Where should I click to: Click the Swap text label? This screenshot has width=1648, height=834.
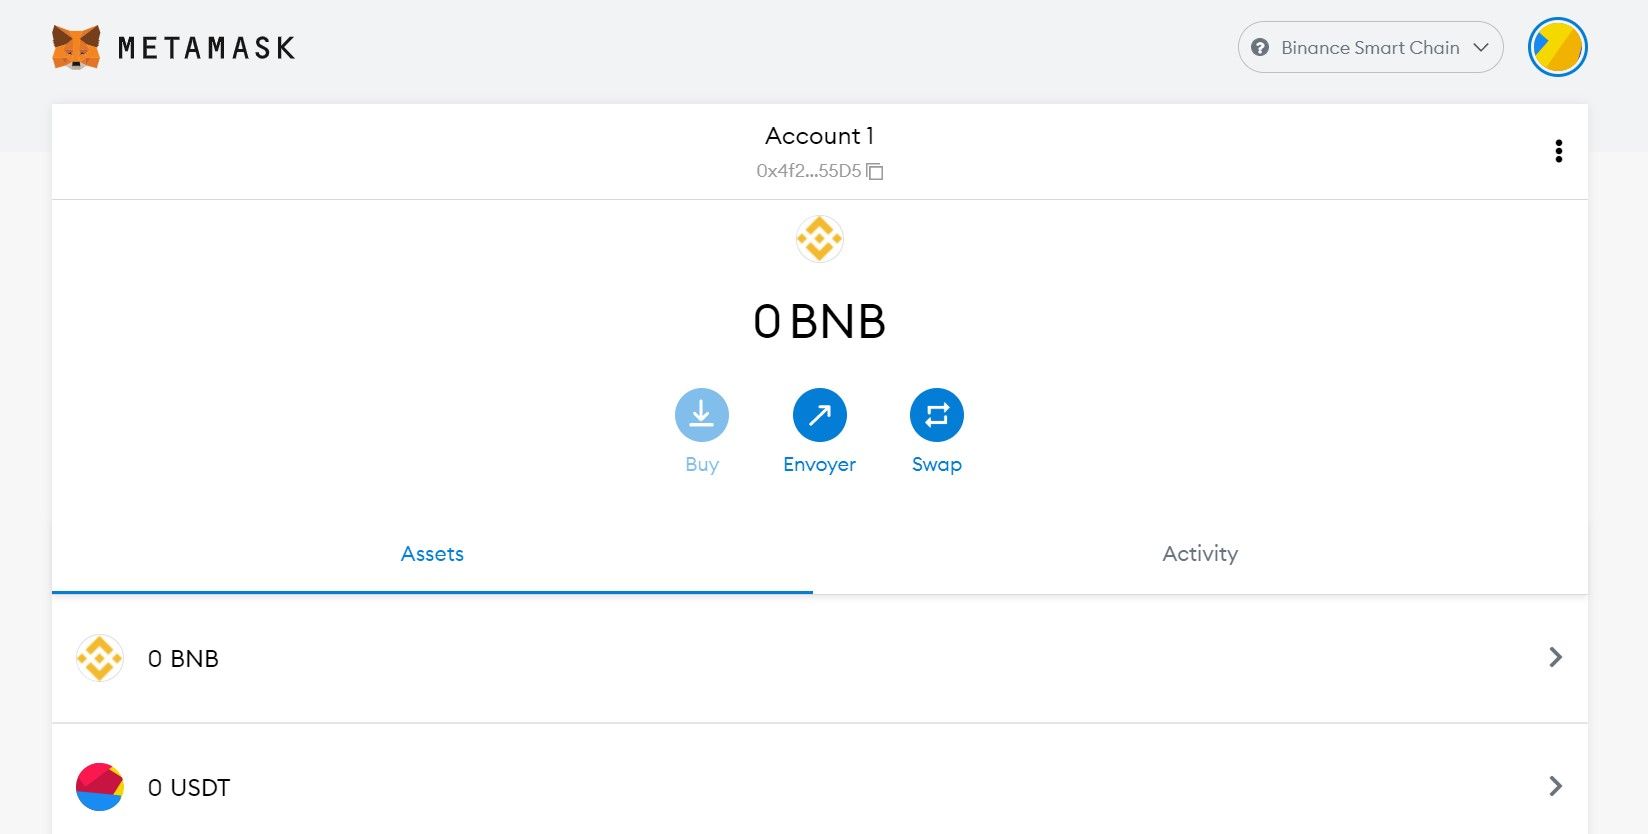click(936, 464)
